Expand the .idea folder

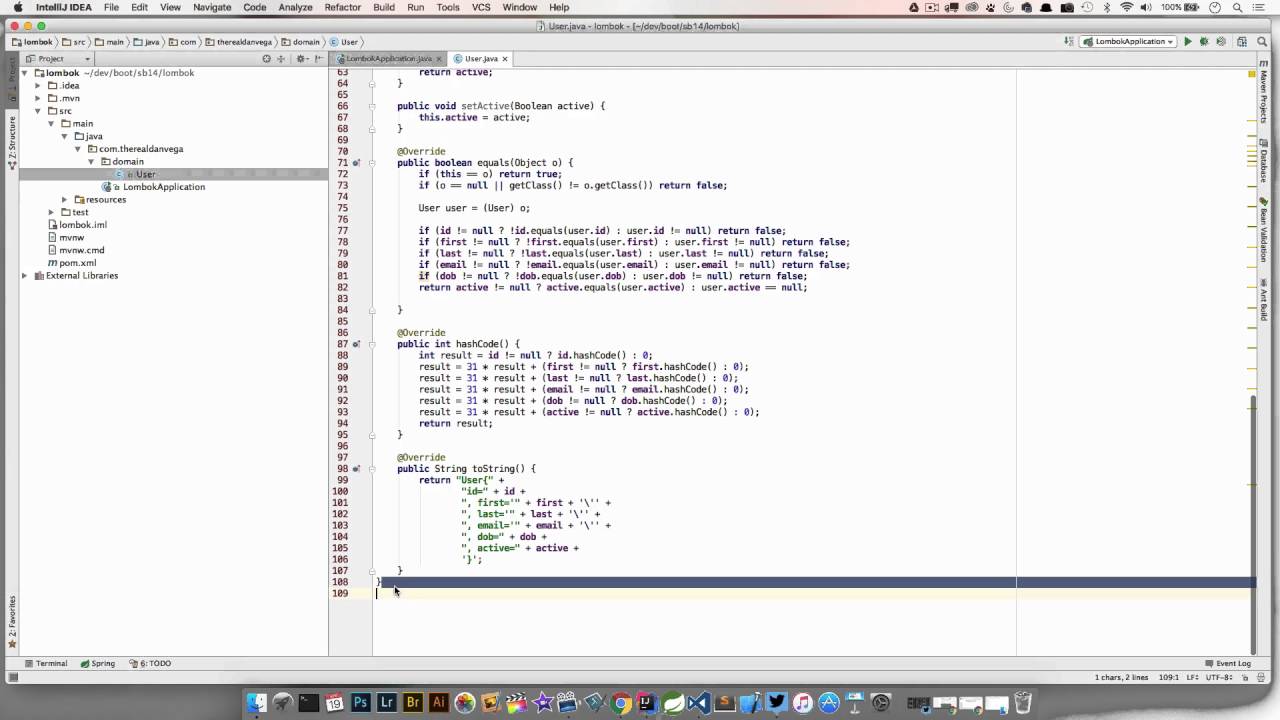click(x=37, y=85)
